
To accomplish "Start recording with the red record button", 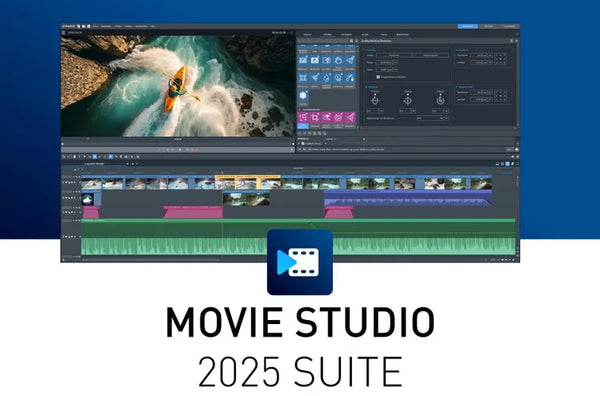I will 197,150.
